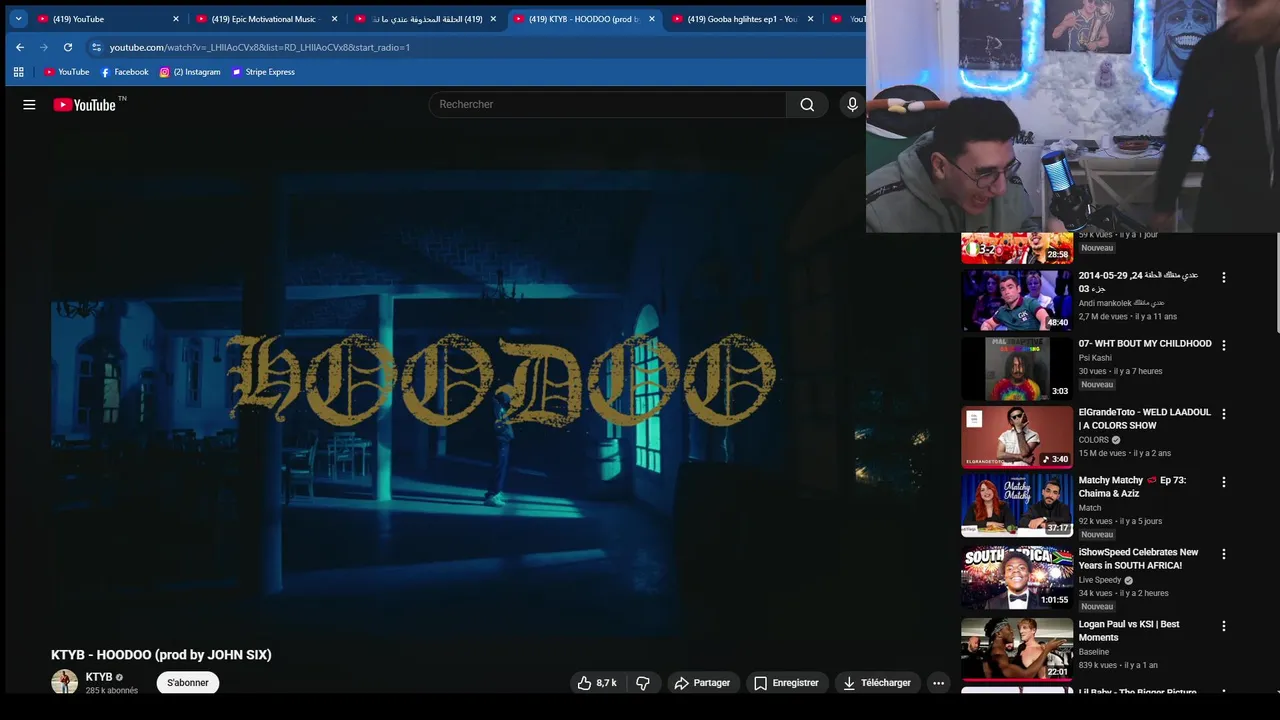Open KTYB channel avatar
The image size is (1280, 720).
pos(64,683)
